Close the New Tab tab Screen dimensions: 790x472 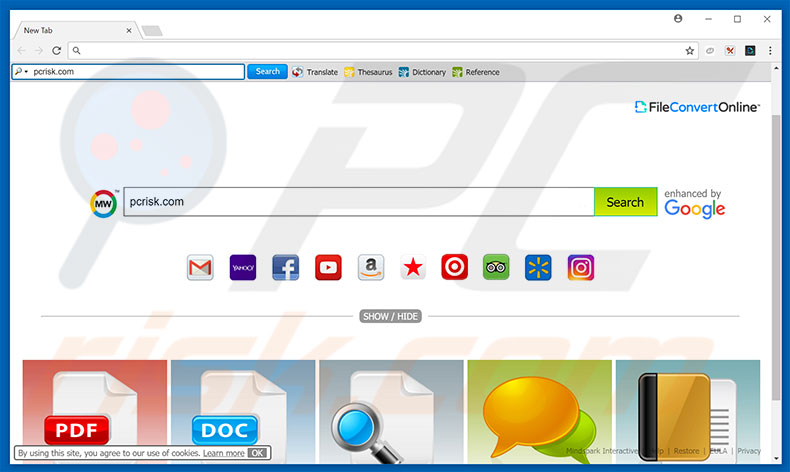click(129, 30)
